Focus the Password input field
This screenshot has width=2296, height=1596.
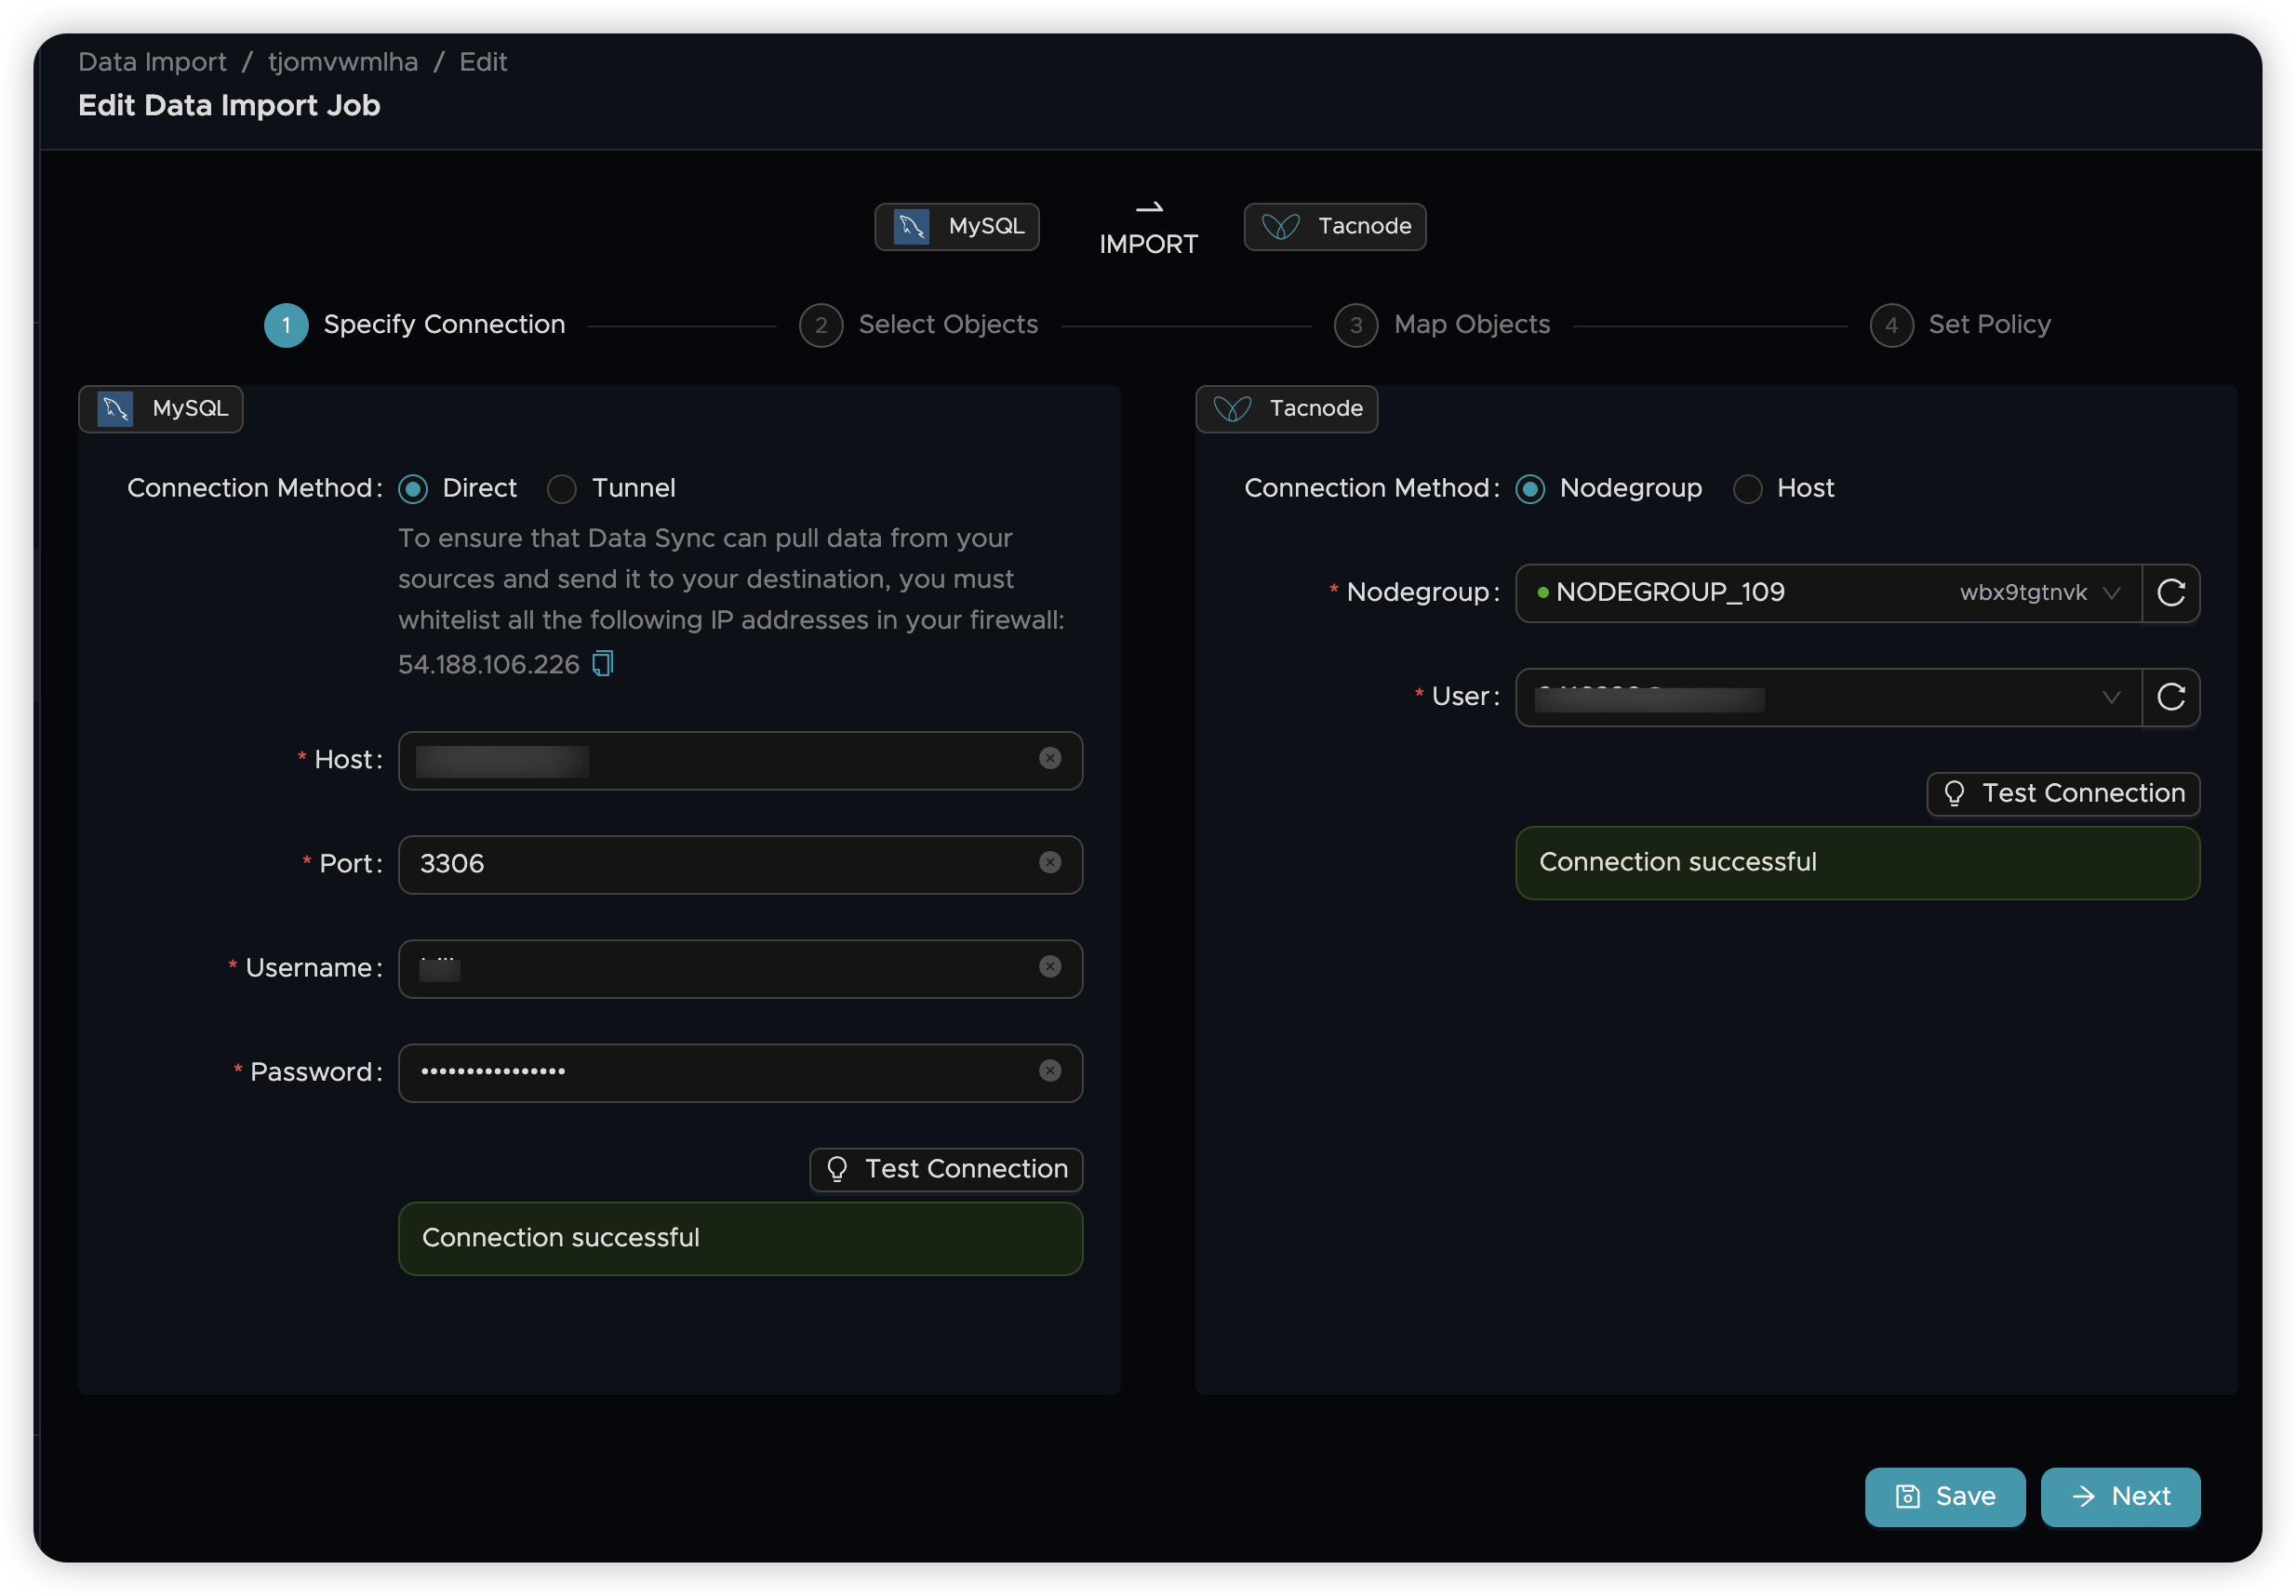[x=740, y=1073]
